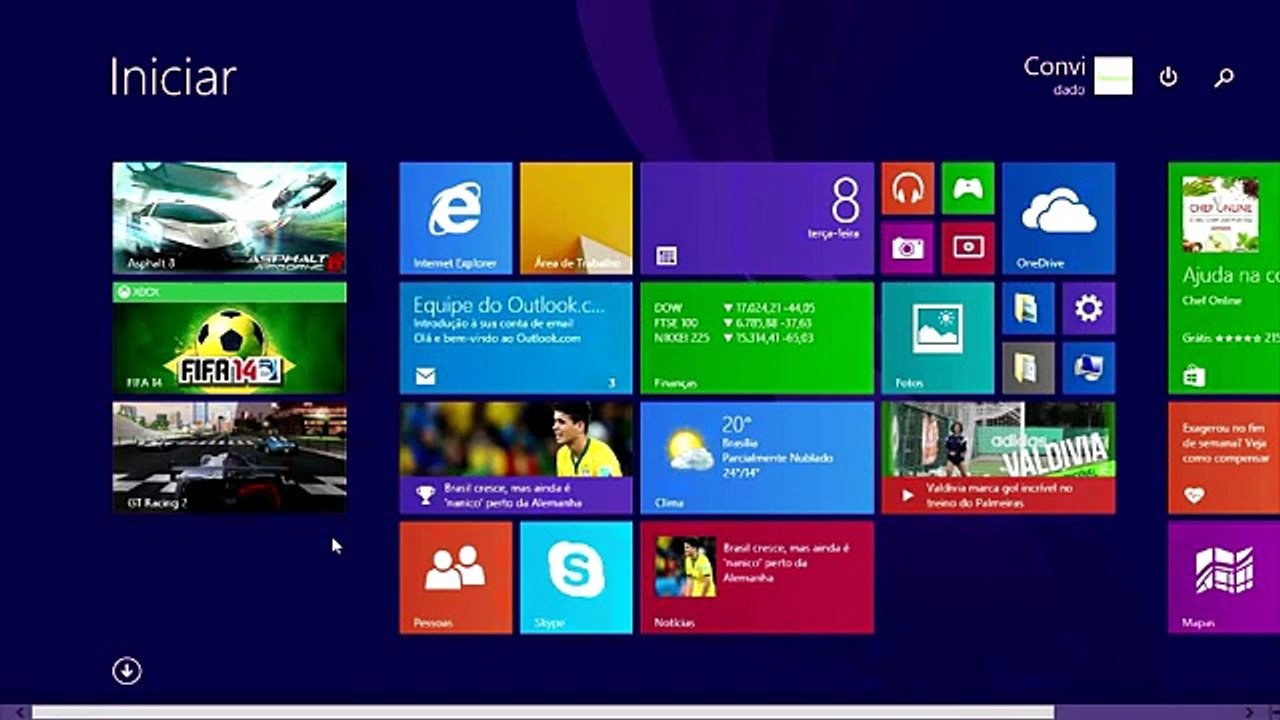Screen dimensions: 1280x720
Task: Open the sports tile with trophy icon
Action: coord(516,458)
